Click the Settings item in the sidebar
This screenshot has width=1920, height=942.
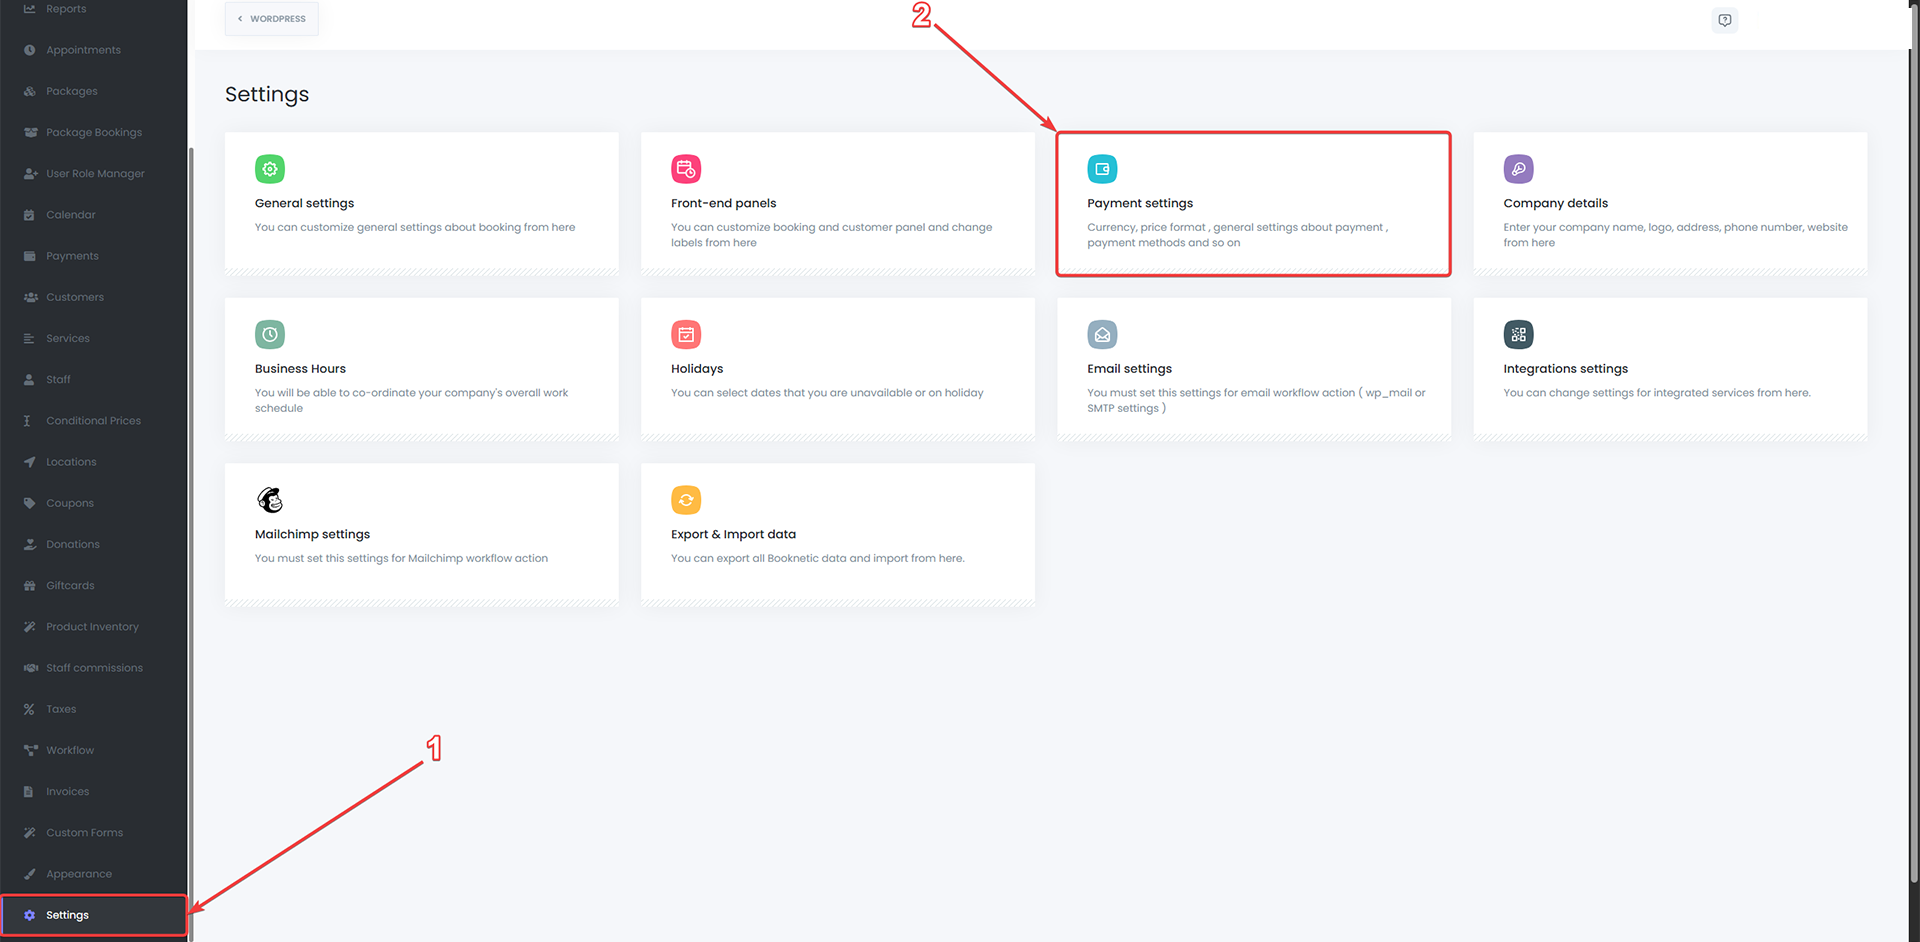(x=67, y=915)
